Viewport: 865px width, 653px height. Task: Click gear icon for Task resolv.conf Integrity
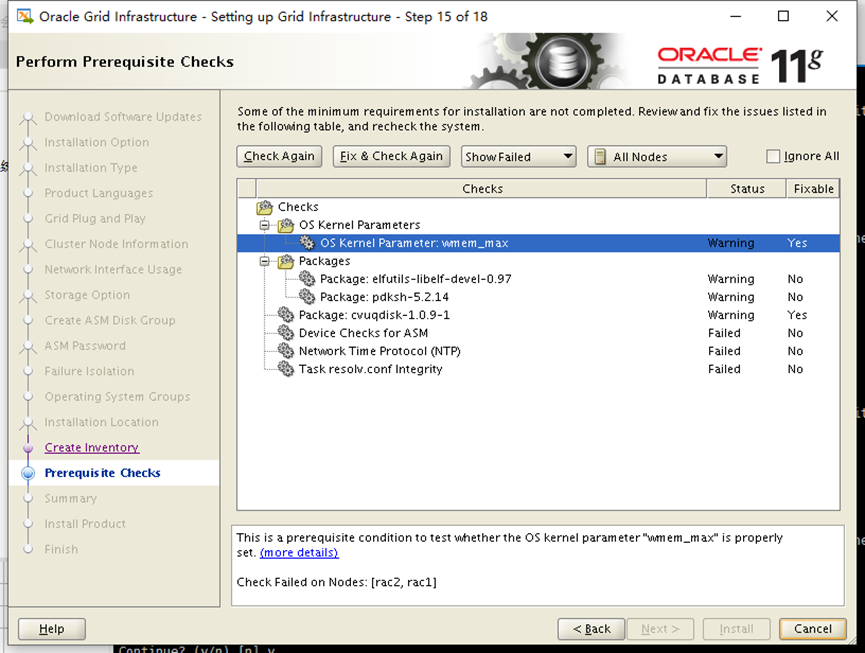coord(286,369)
